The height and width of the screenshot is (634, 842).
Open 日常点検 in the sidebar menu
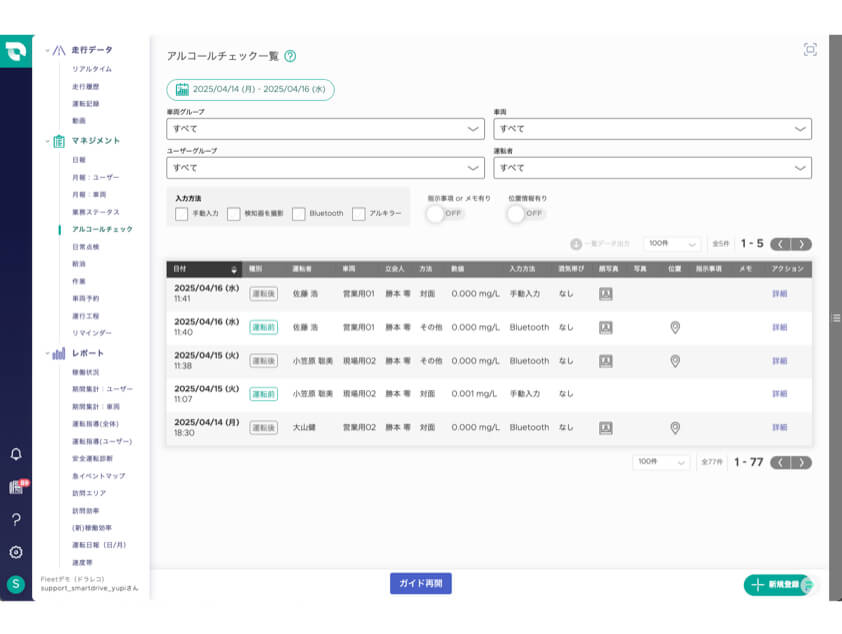coord(86,246)
